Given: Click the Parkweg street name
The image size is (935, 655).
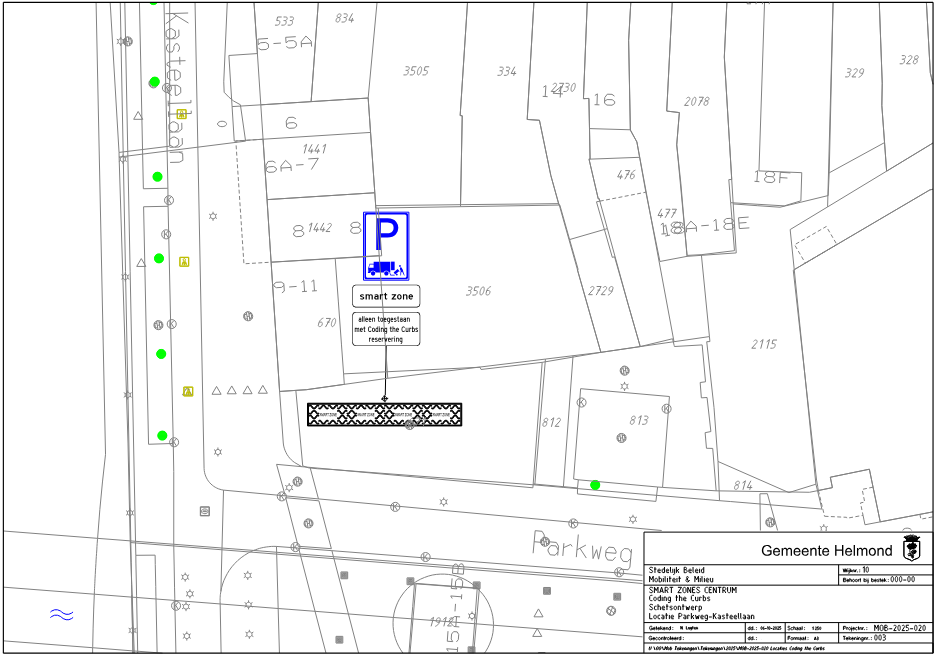Looking at the screenshot, I should click(x=582, y=547).
